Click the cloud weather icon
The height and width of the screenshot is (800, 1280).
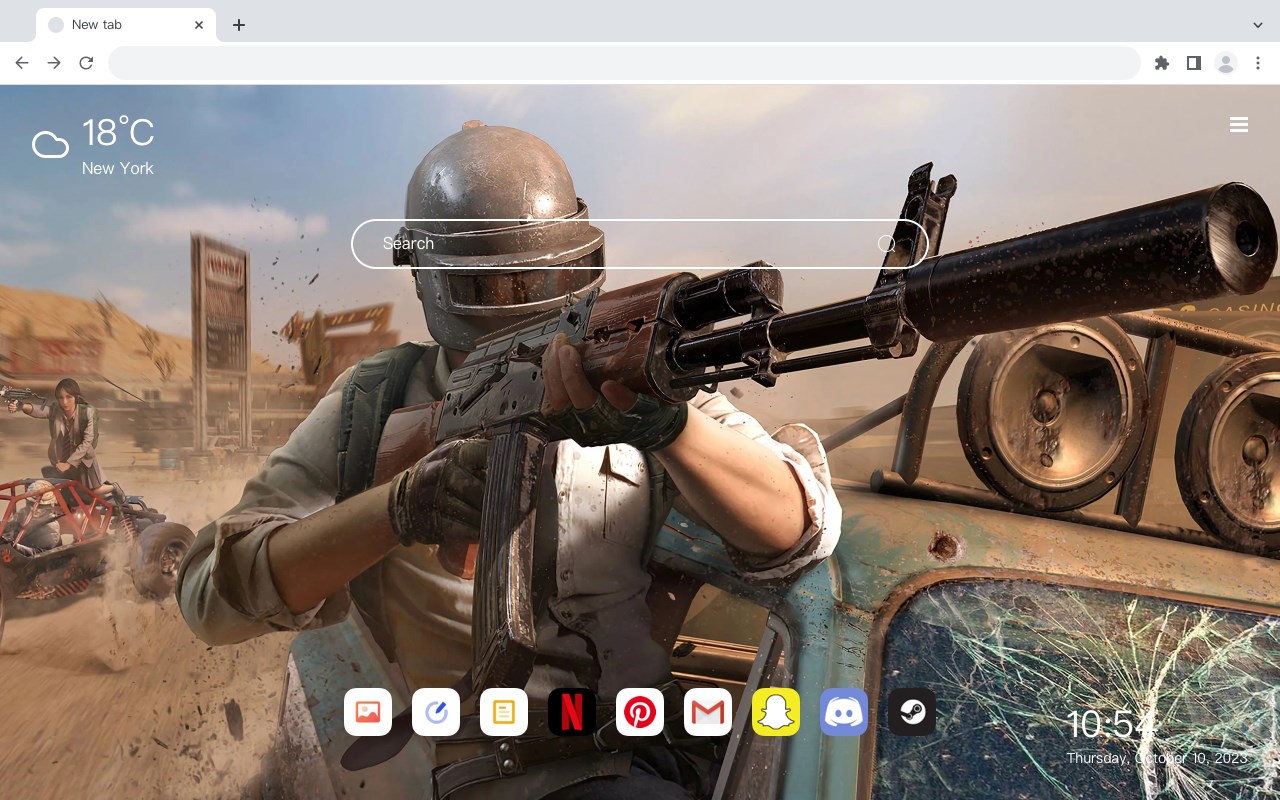[50, 145]
